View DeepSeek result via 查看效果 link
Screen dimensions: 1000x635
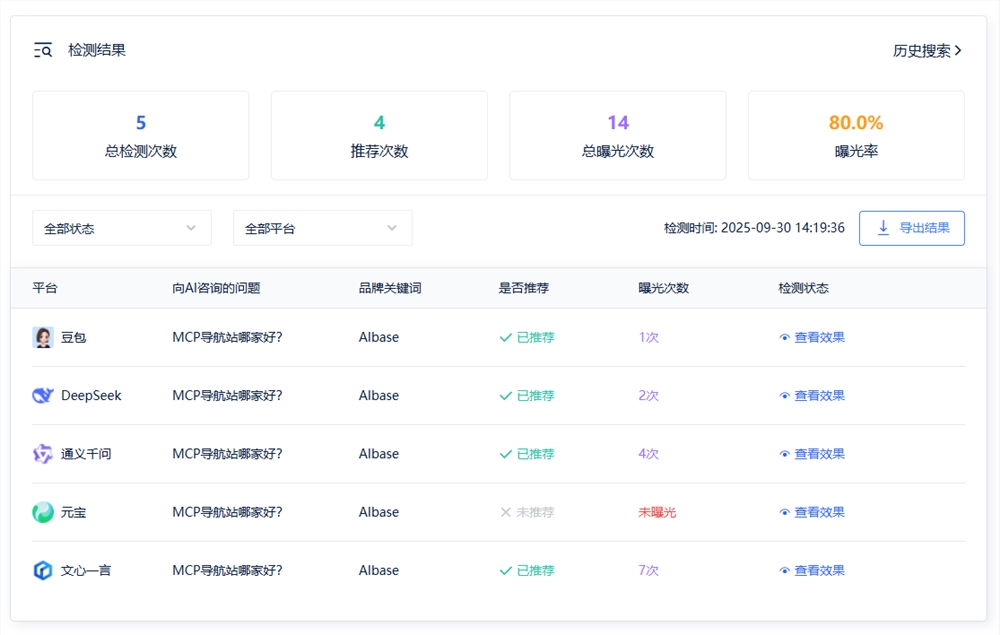[819, 396]
